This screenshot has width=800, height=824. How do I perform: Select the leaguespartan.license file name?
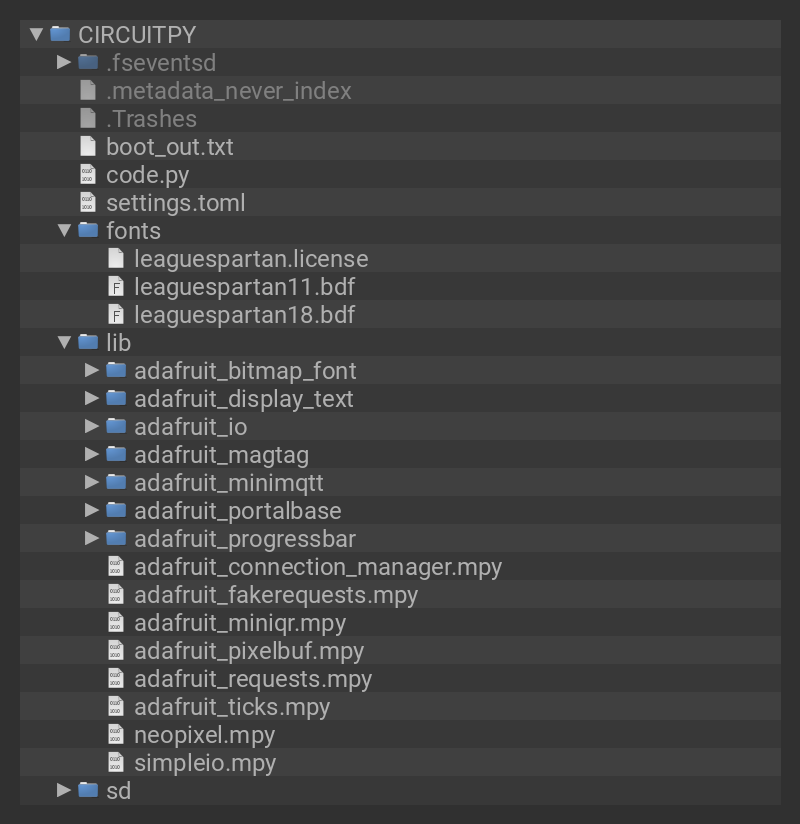(251, 260)
